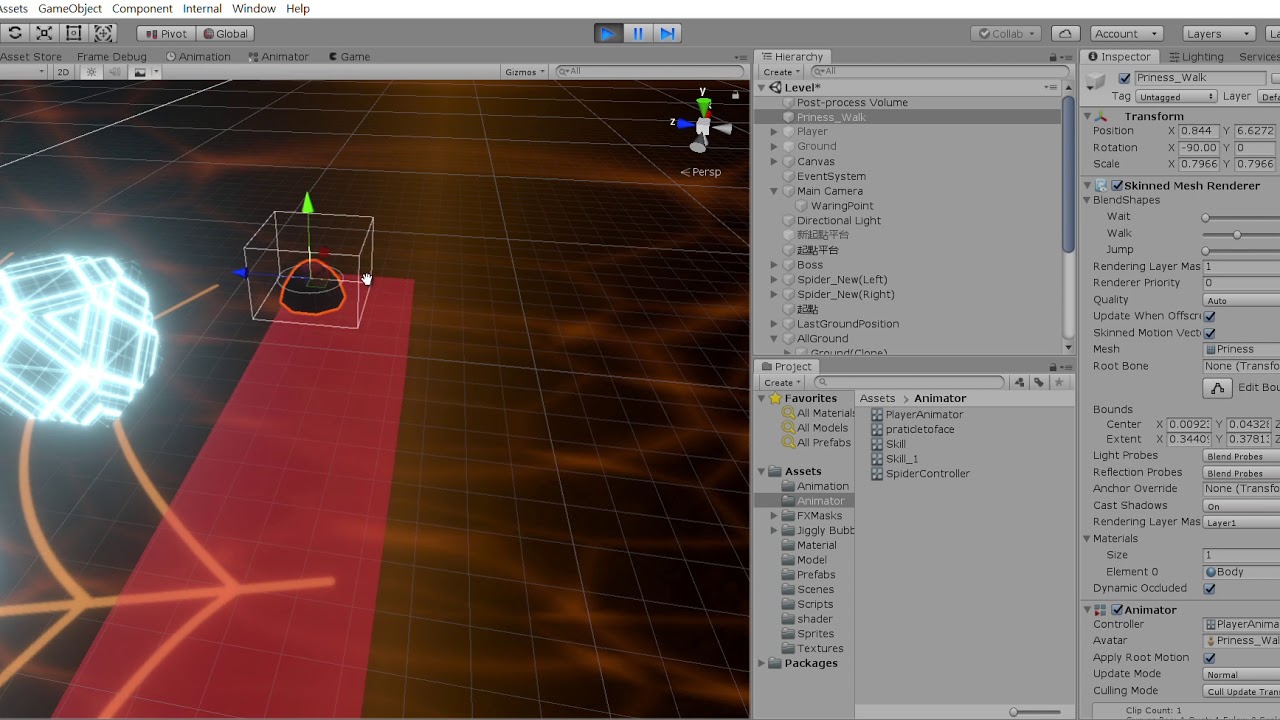Select the Scale tool in the toolbar
Image resolution: width=1280 pixels, height=720 pixels.
[x=44, y=33]
